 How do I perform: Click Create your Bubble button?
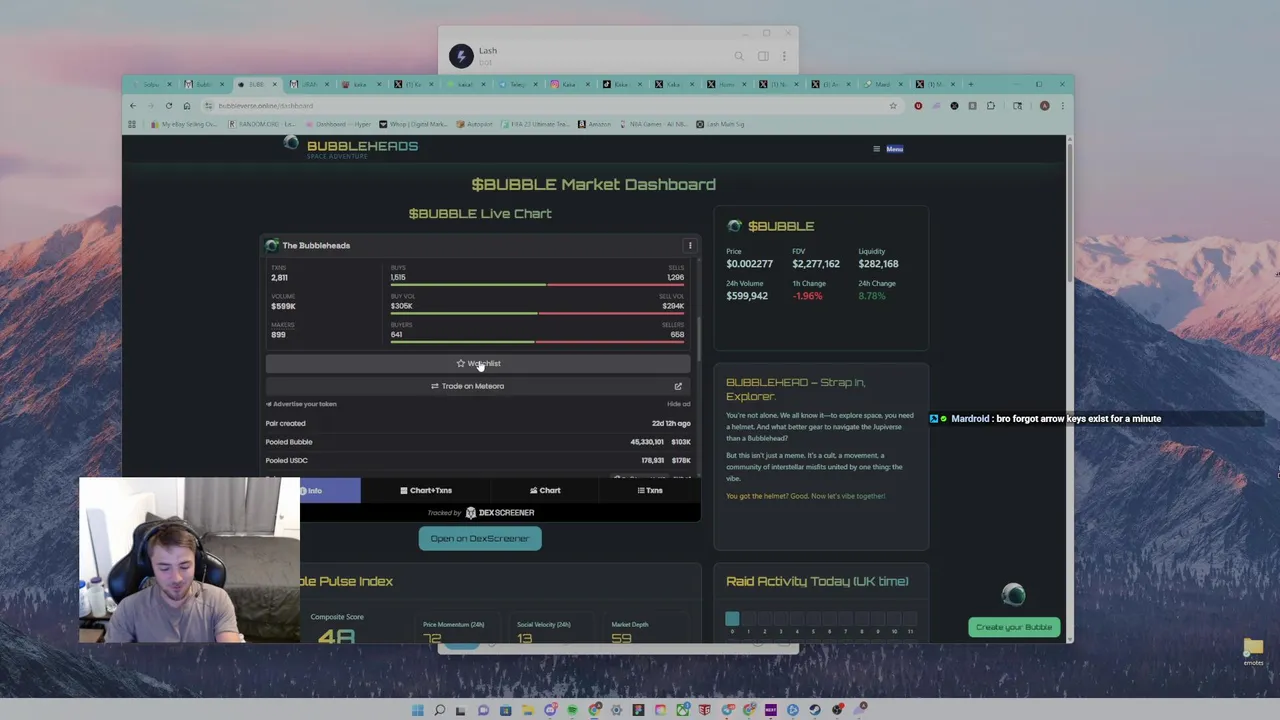pos(1014,627)
